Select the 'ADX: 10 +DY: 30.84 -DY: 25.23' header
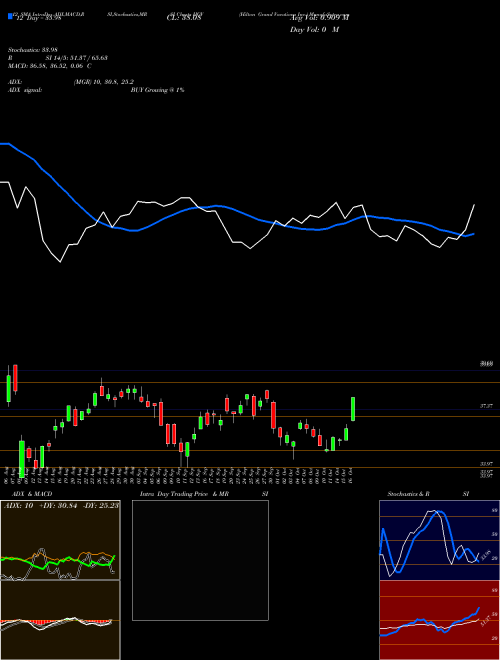The width and height of the screenshot is (500, 660). (x=61, y=505)
